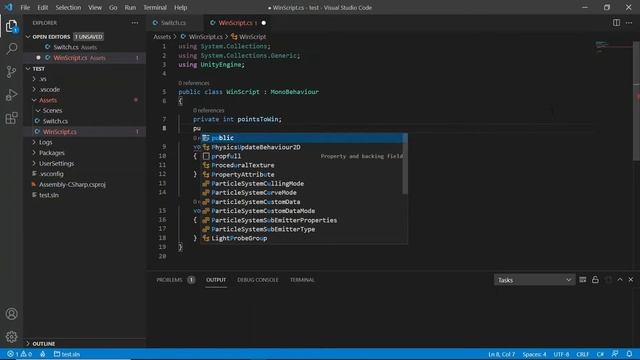Change CRLF end of line sequence

pyautogui.click(x=582, y=354)
